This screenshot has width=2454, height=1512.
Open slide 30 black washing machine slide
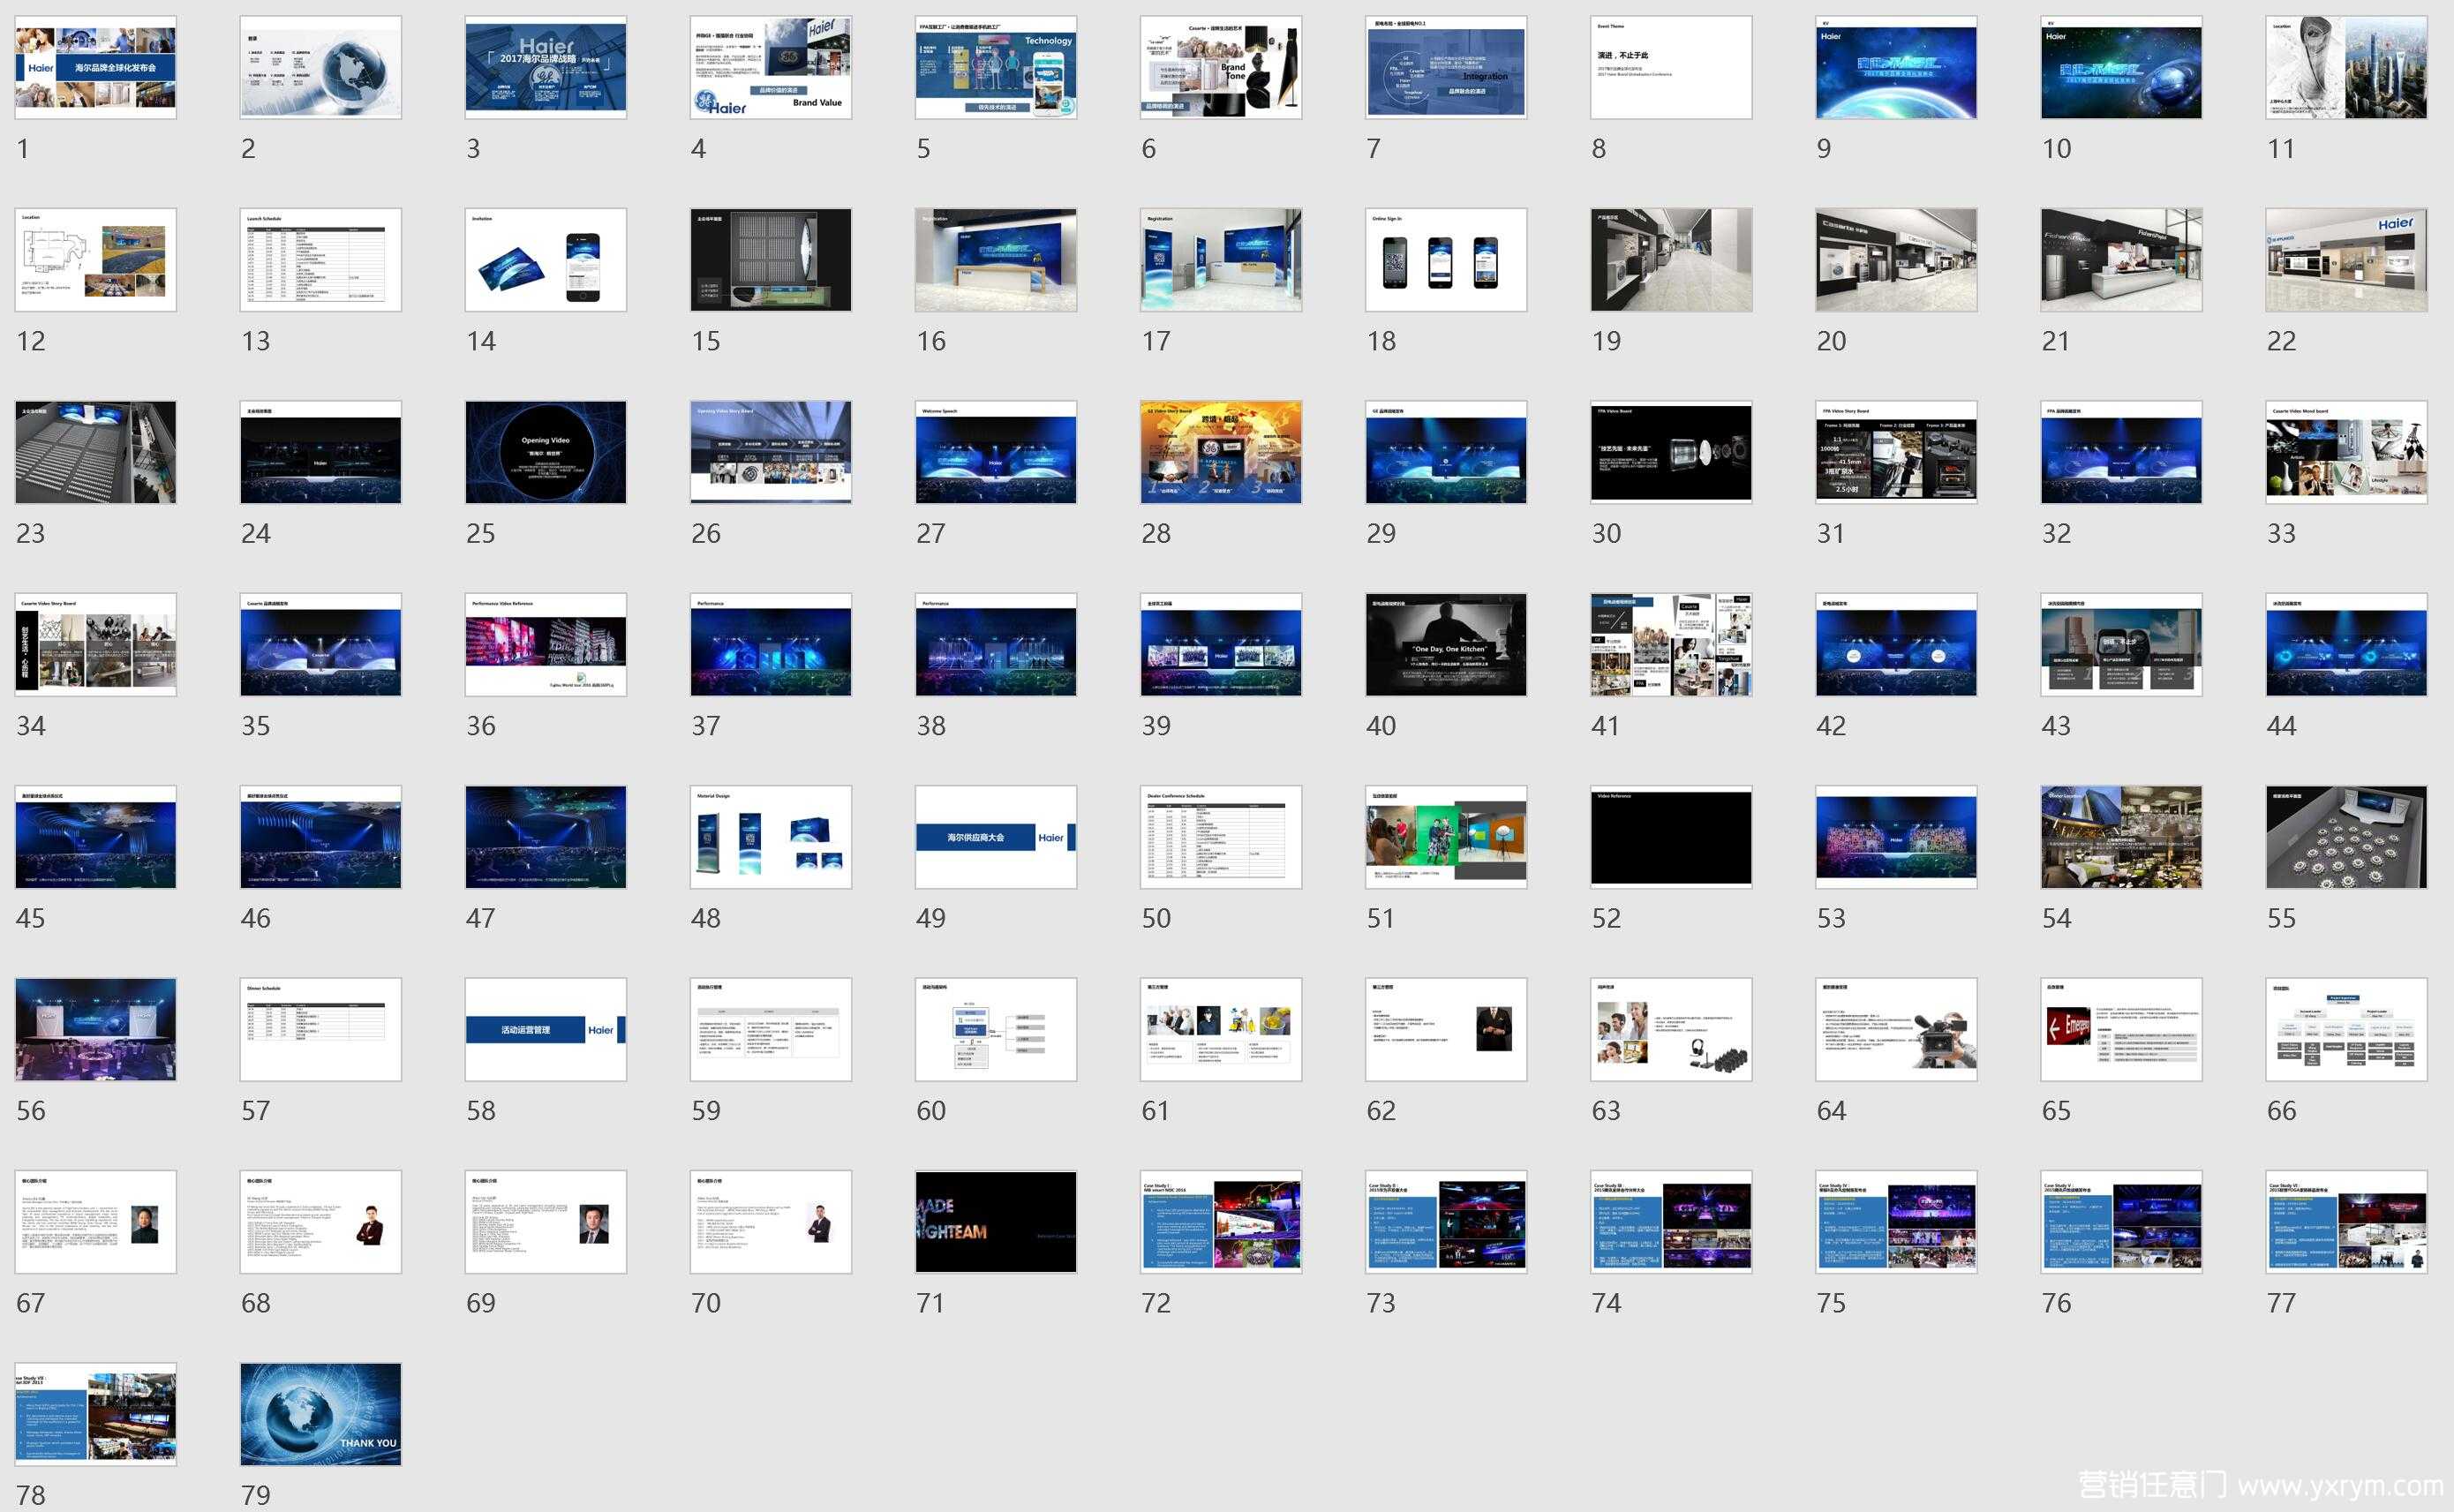pyautogui.click(x=1671, y=452)
